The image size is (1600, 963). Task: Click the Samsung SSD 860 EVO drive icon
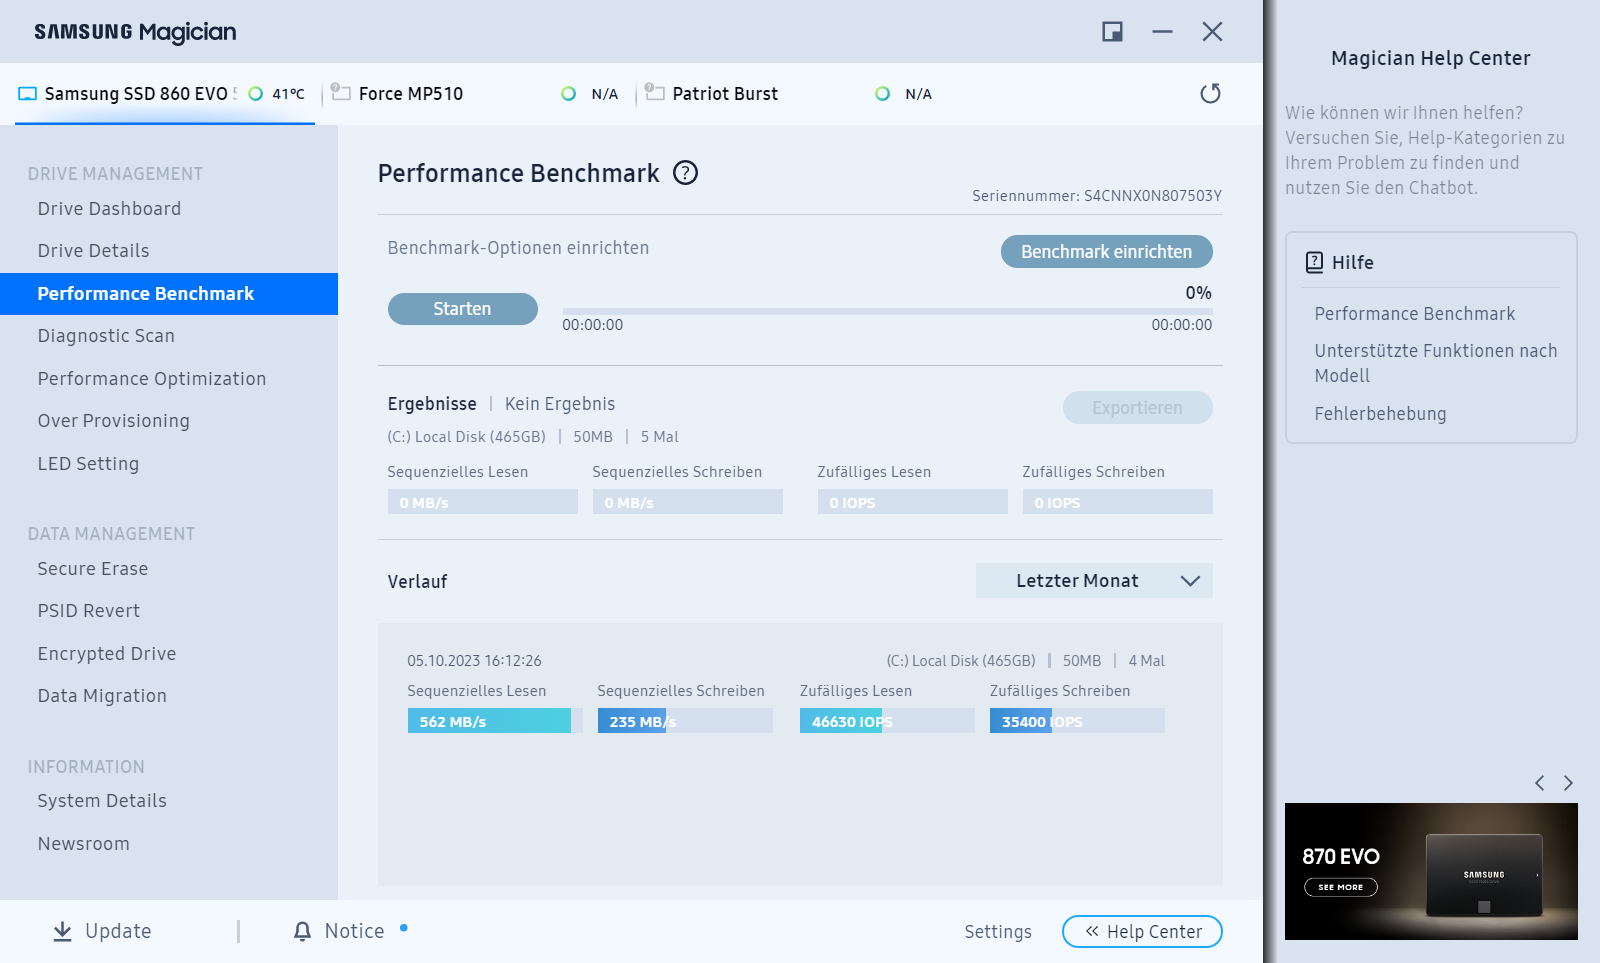coord(28,94)
